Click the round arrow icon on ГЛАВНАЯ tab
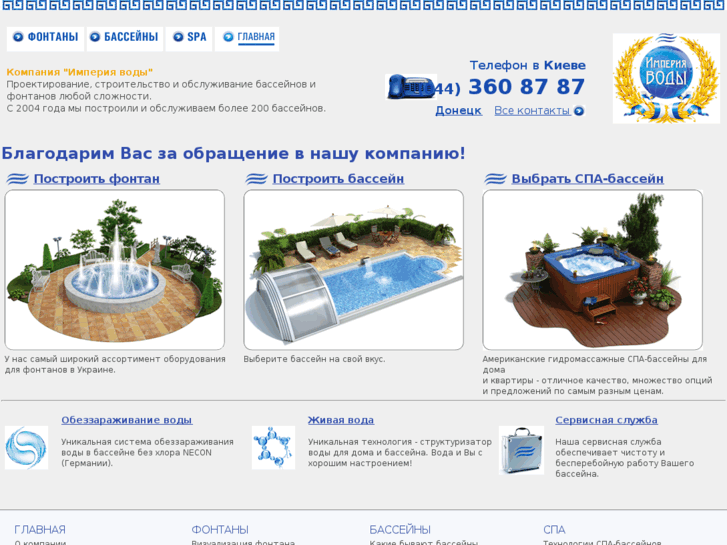Image resolution: width=727 pixels, height=545 pixels. click(228, 37)
